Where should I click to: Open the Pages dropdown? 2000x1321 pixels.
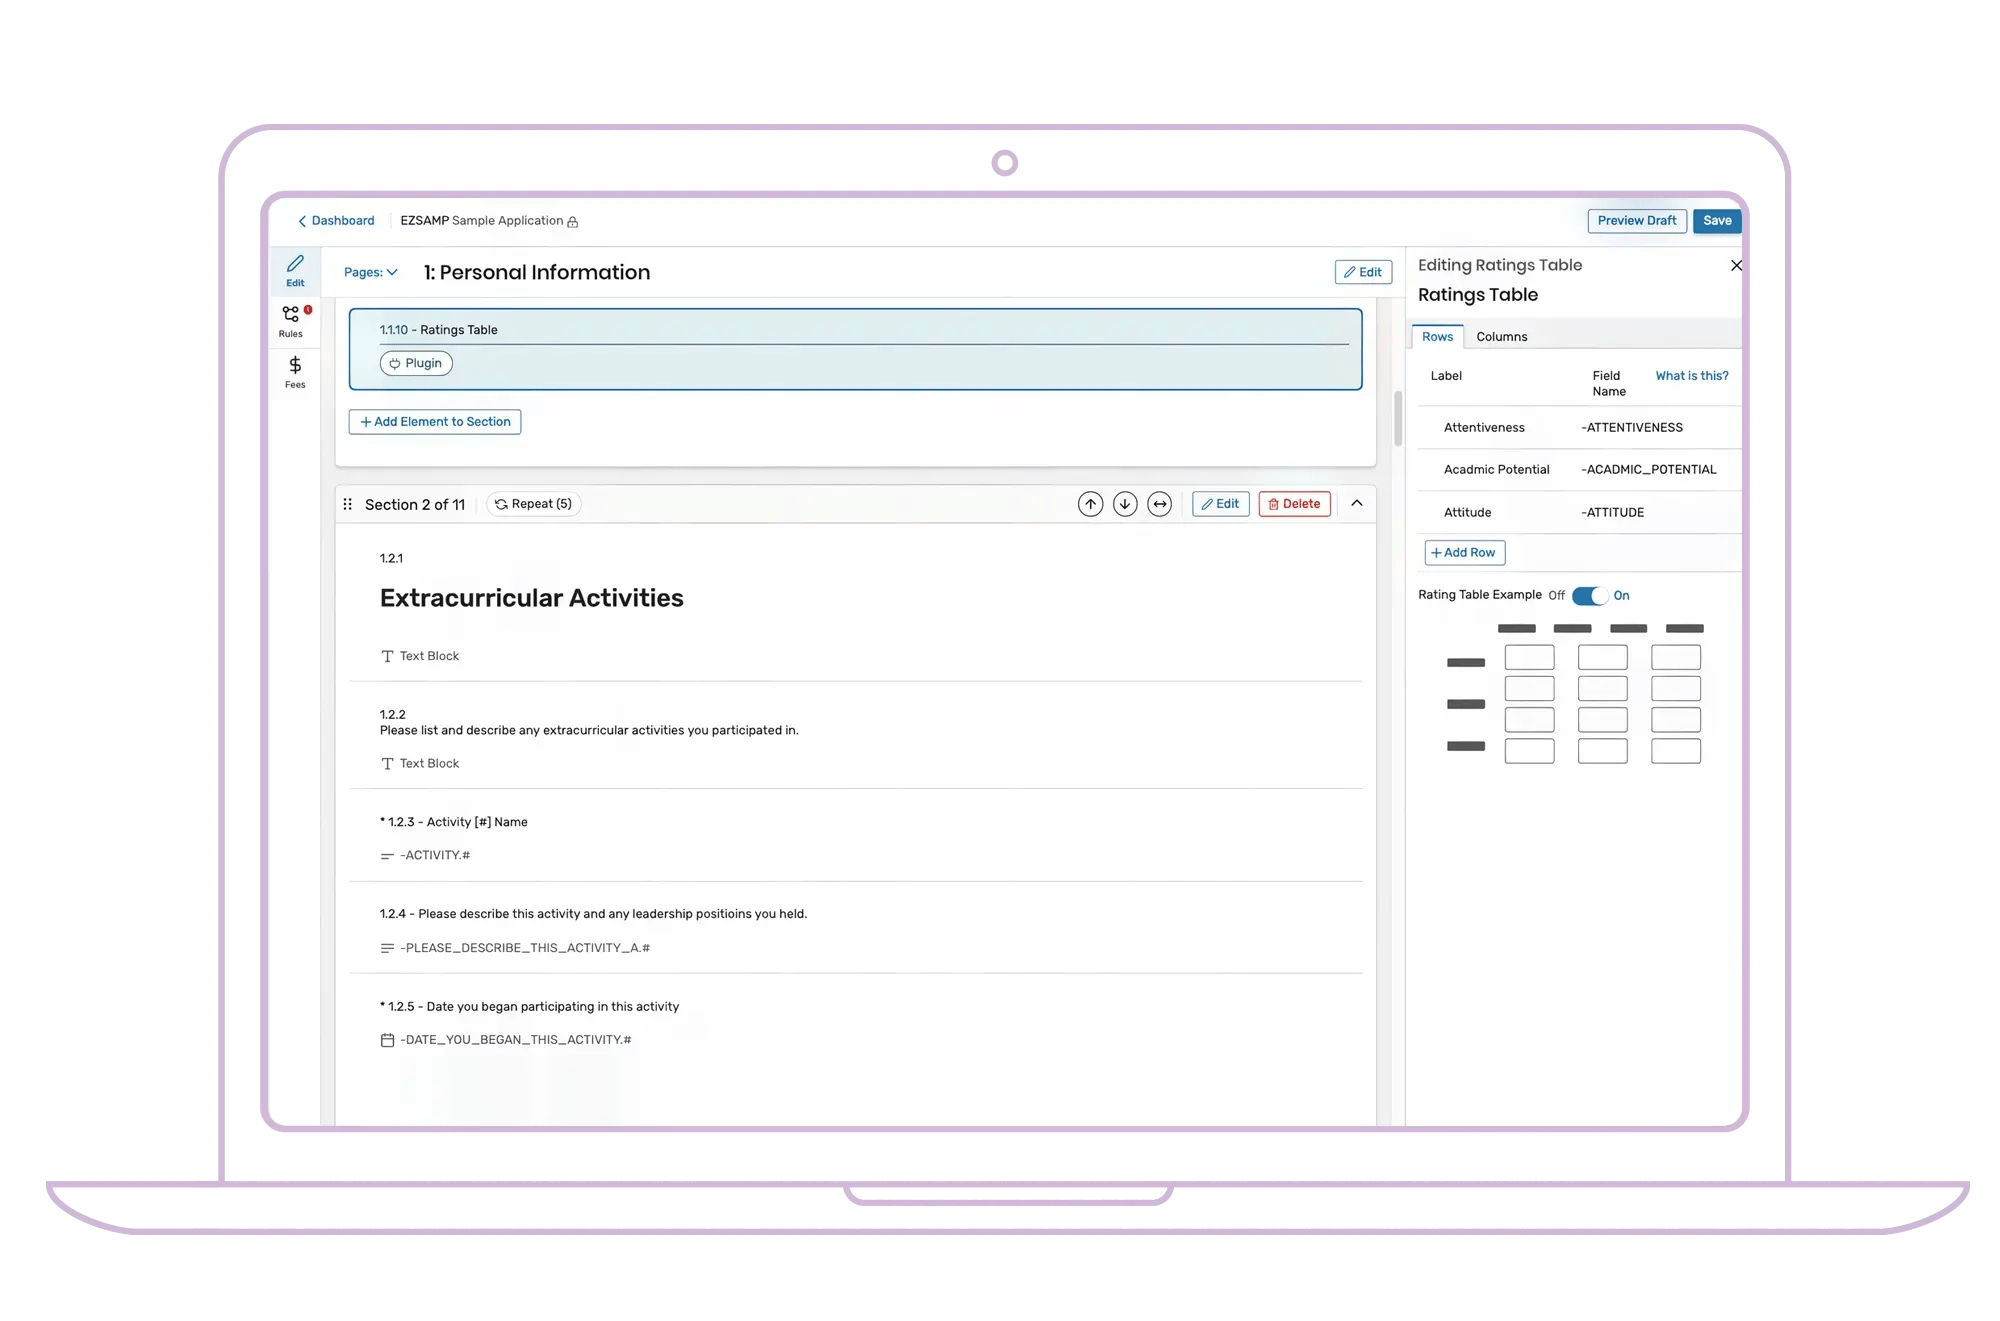[x=370, y=272]
